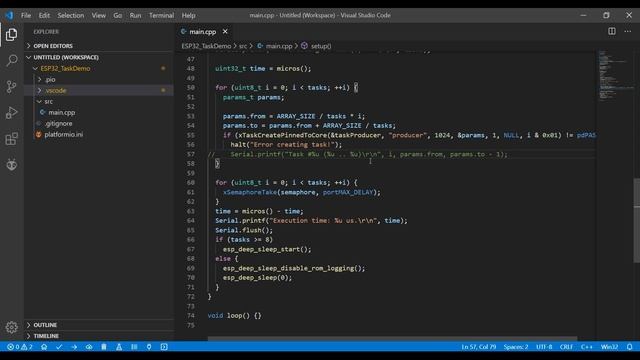Select the main.cpp editor tab
640x360 pixels.
tap(202, 31)
